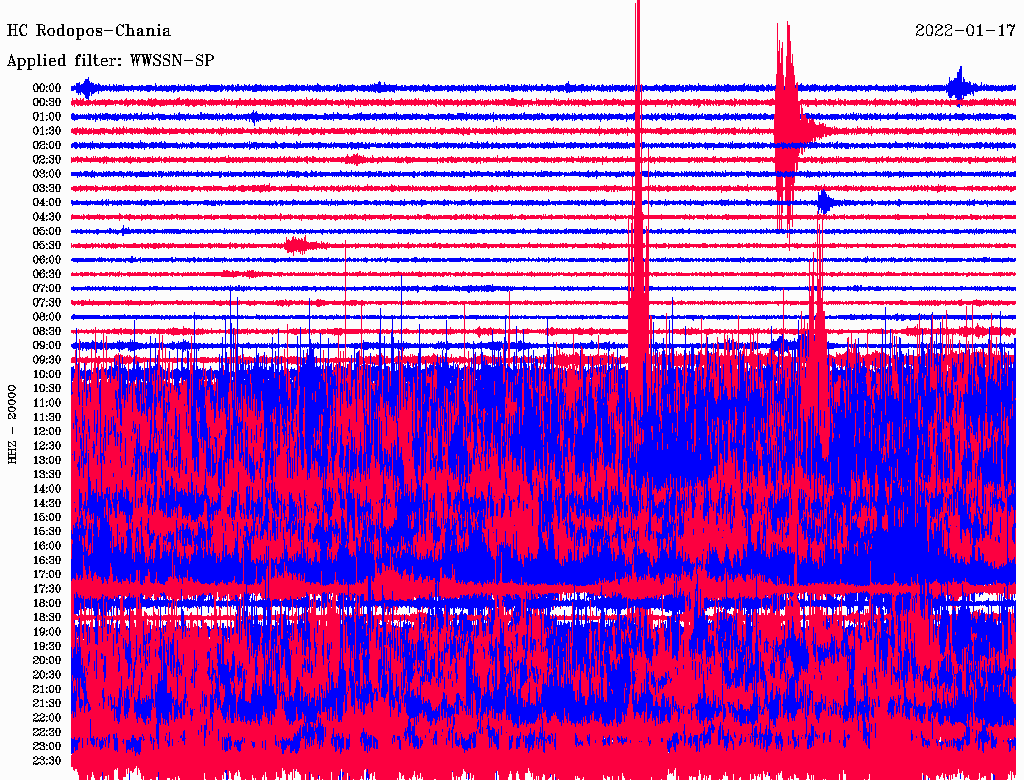Click the vertical HHZ - 20000 axis label

pyautogui.click(x=13, y=422)
